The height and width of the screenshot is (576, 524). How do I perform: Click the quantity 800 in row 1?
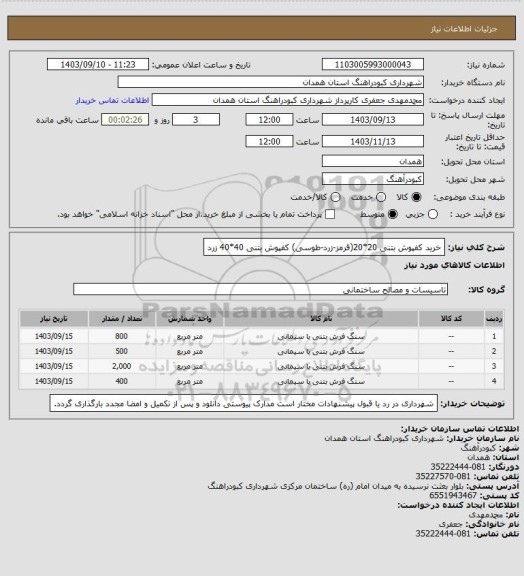(121, 336)
